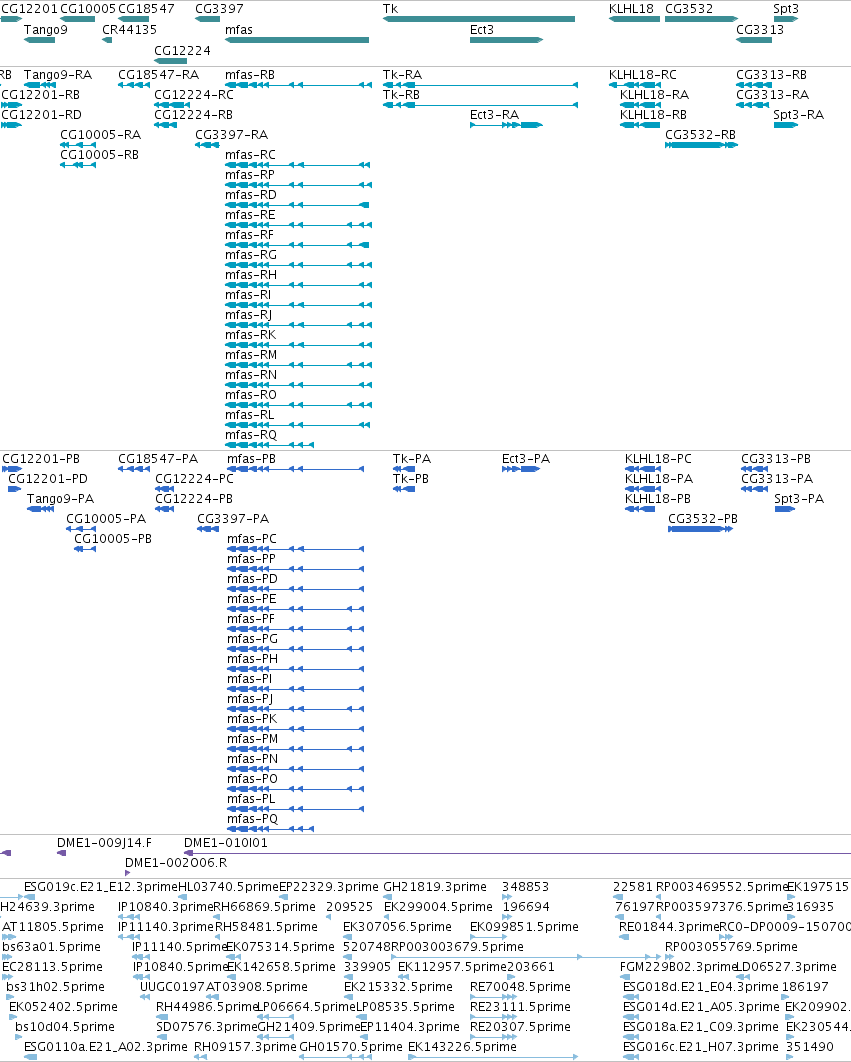Open the RE70048.5prime EST label
Viewport: 851px width, 1062px height.
pos(520,987)
